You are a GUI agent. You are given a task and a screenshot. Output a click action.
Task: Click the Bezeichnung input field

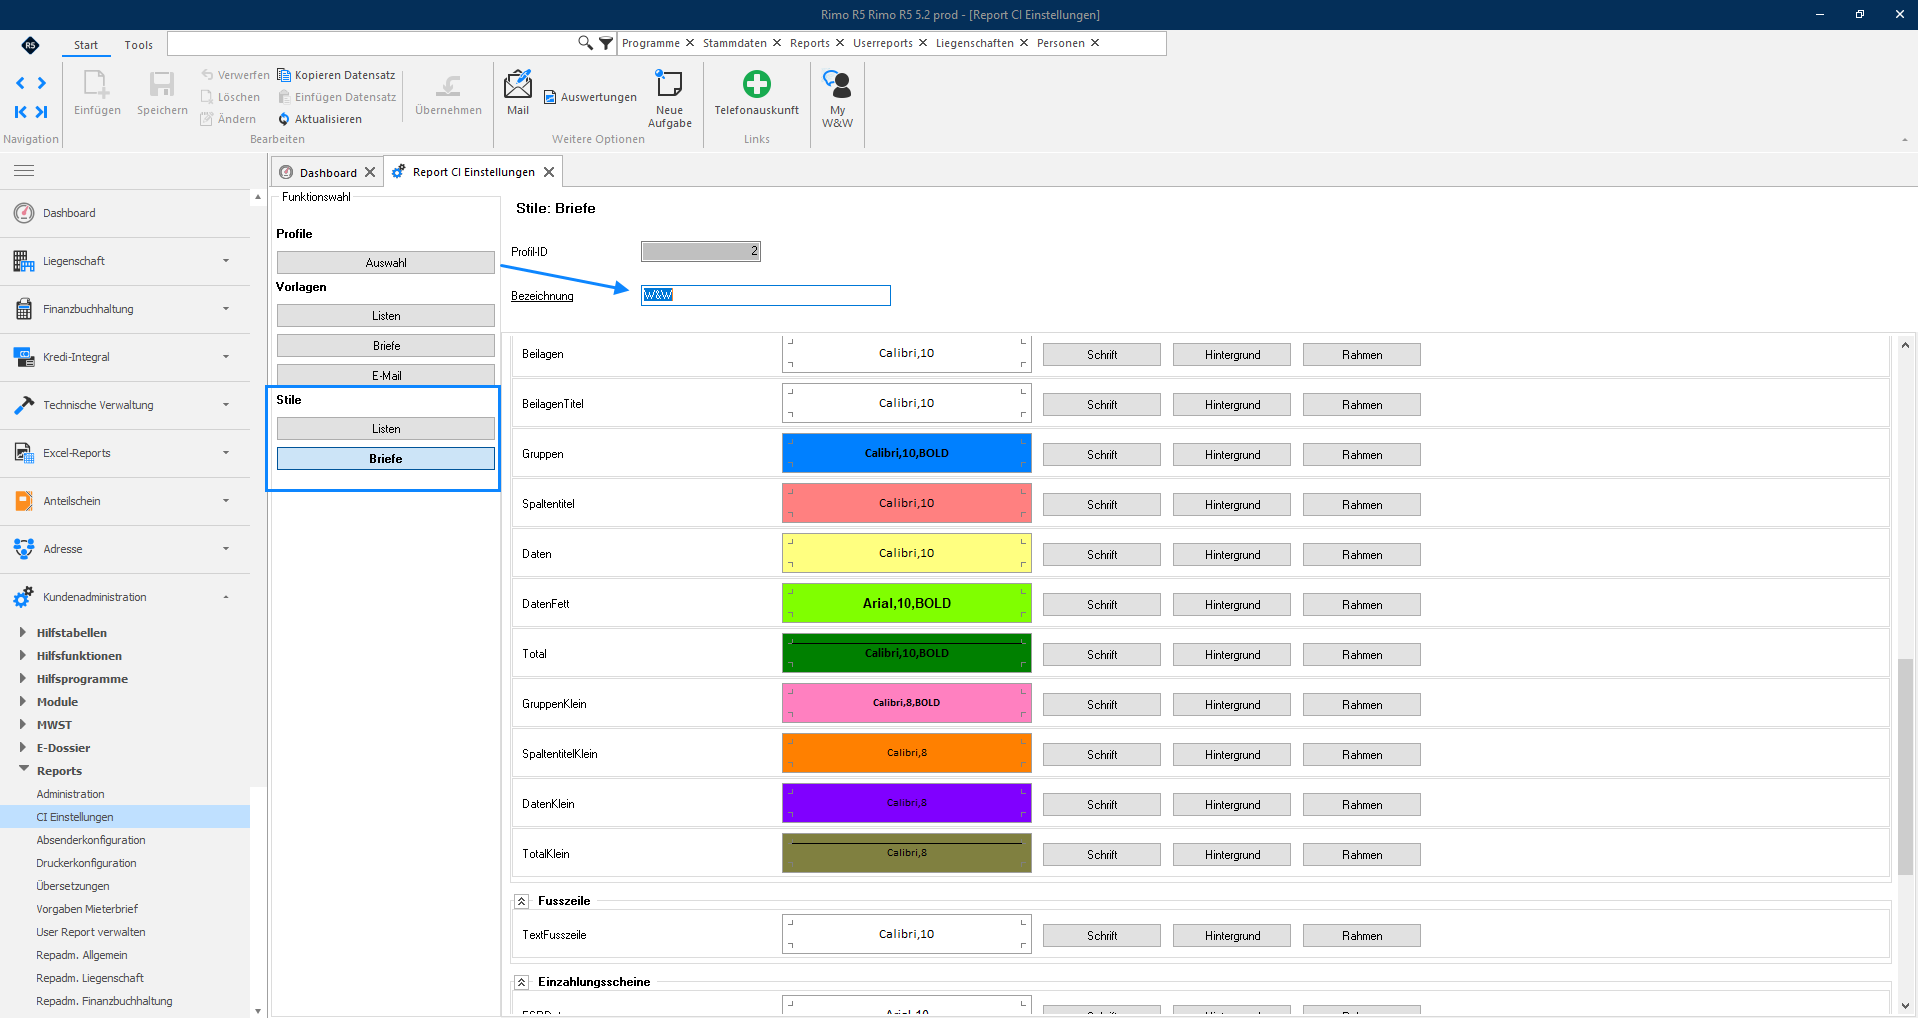[x=766, y=295]
